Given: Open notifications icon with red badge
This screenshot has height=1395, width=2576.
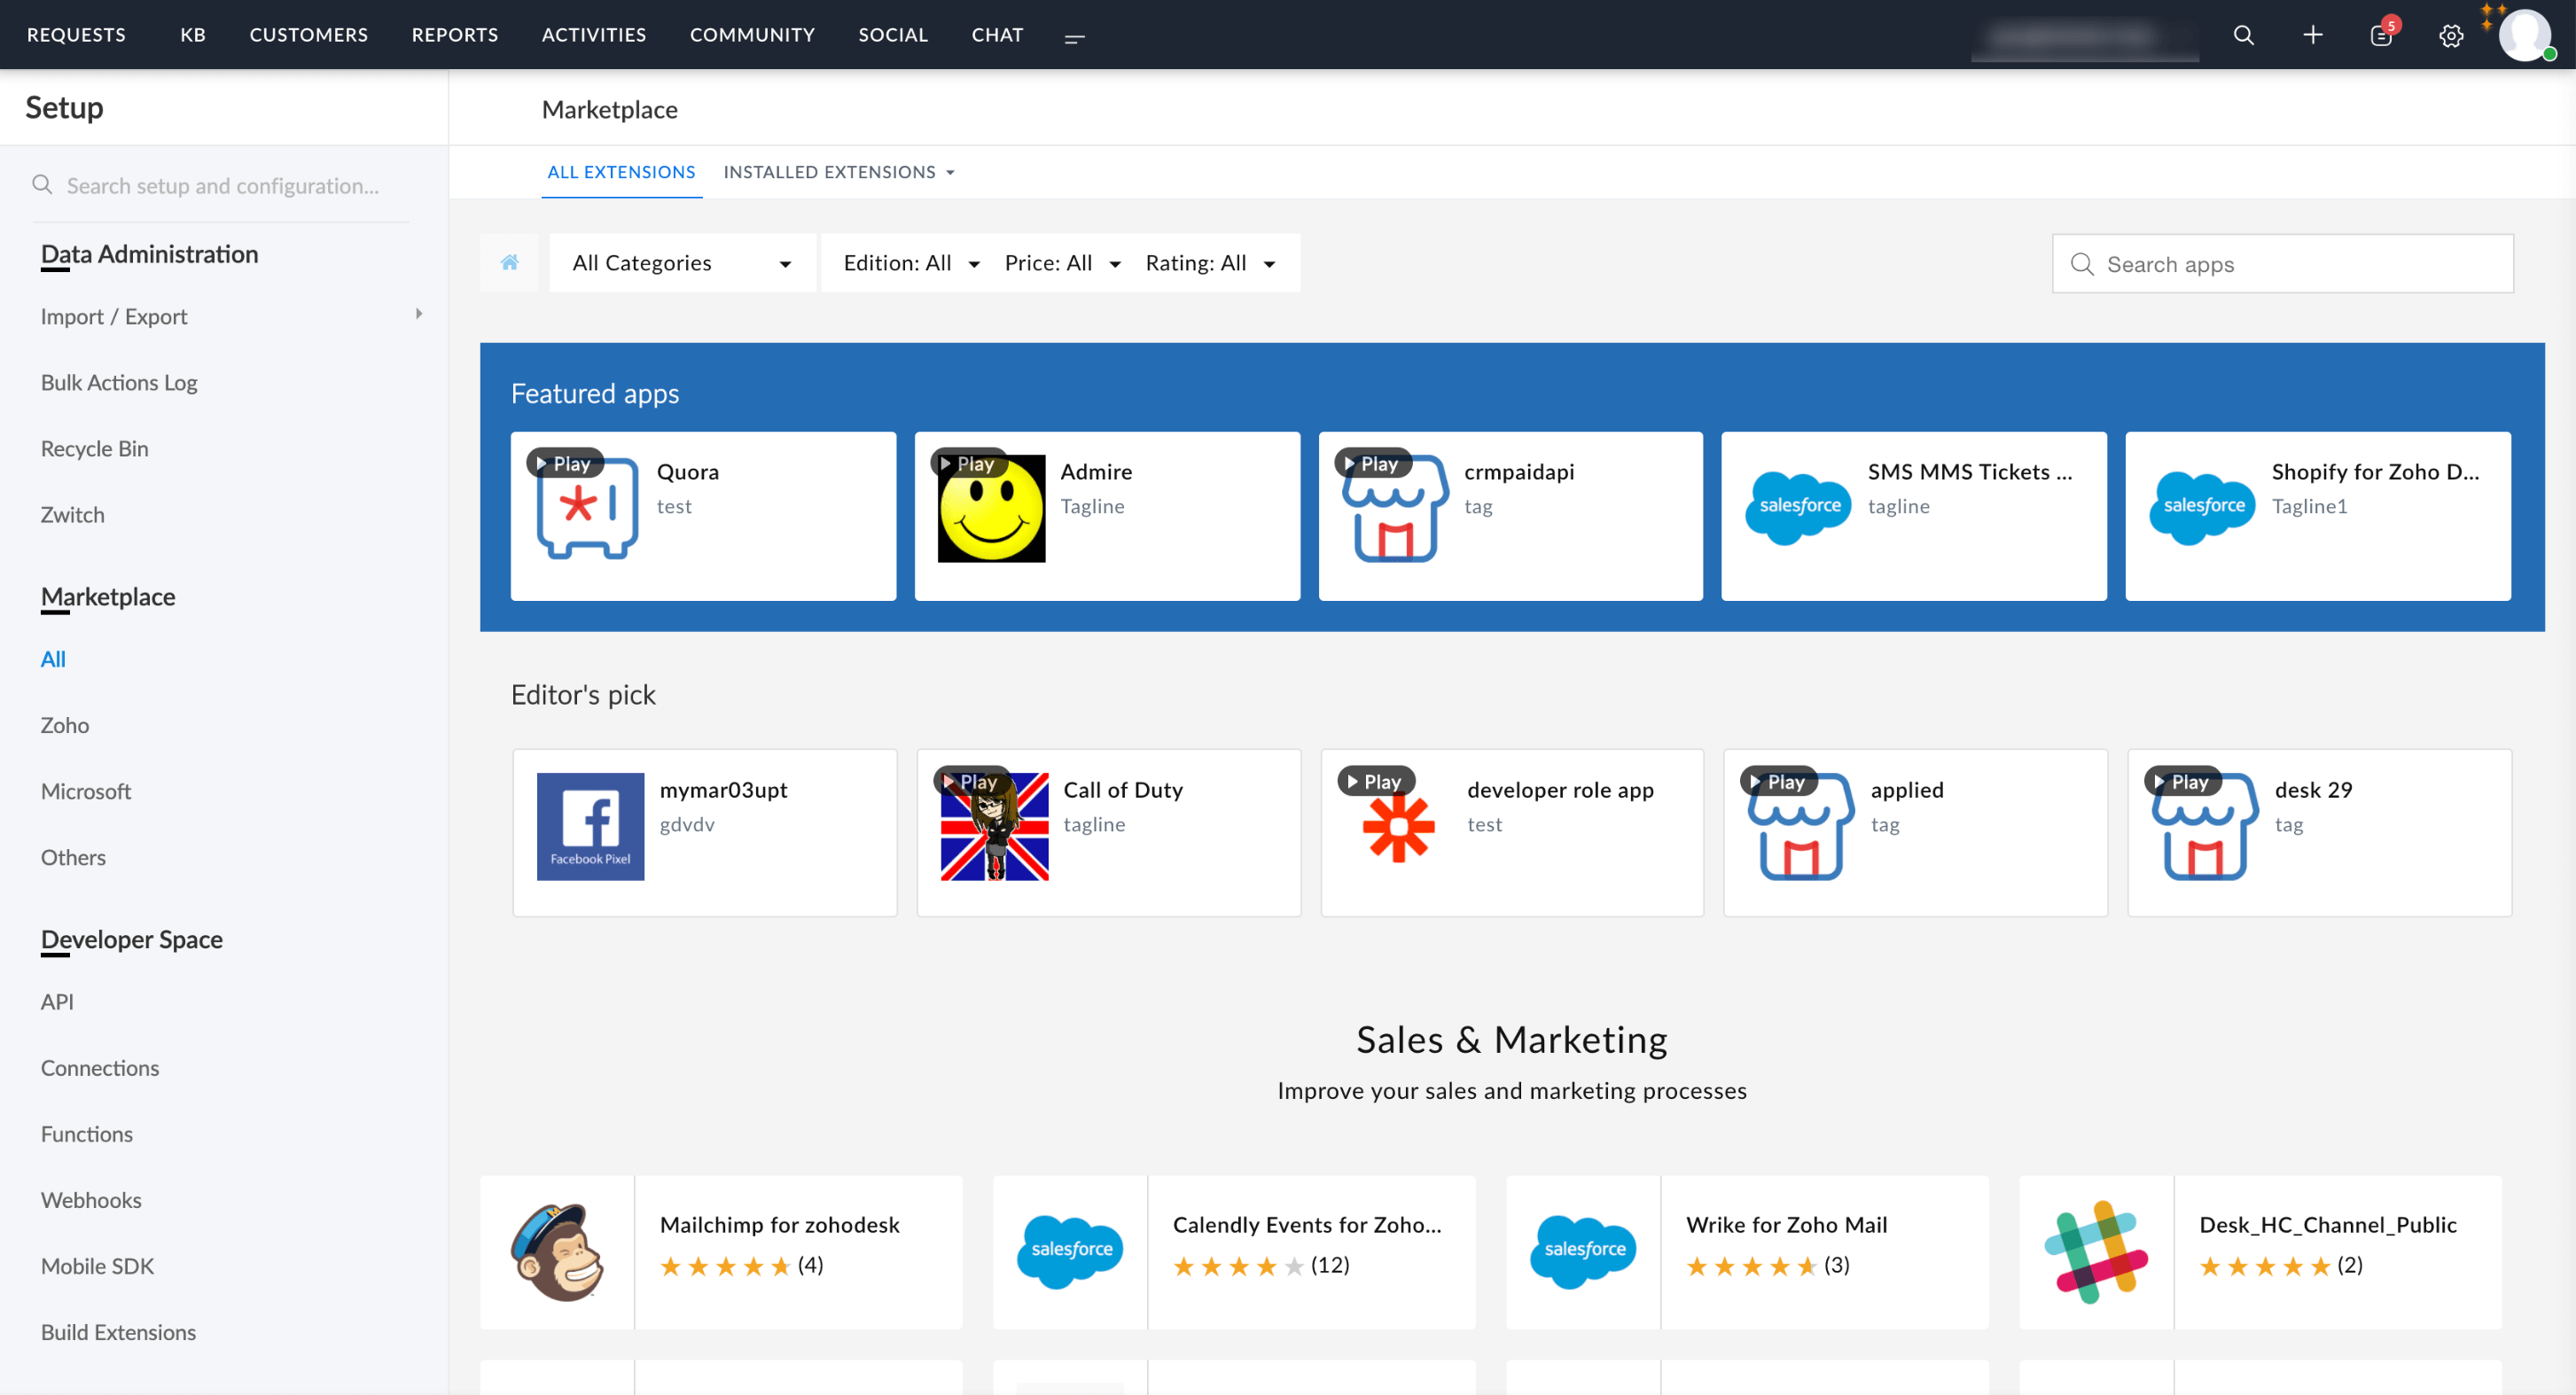Looking at the screenshot, I should 2381,35.
